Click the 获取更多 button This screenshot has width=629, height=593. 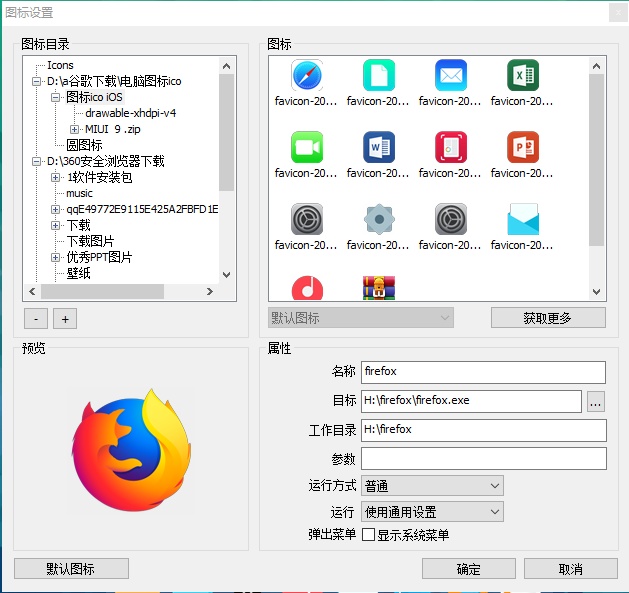(548, 318)
